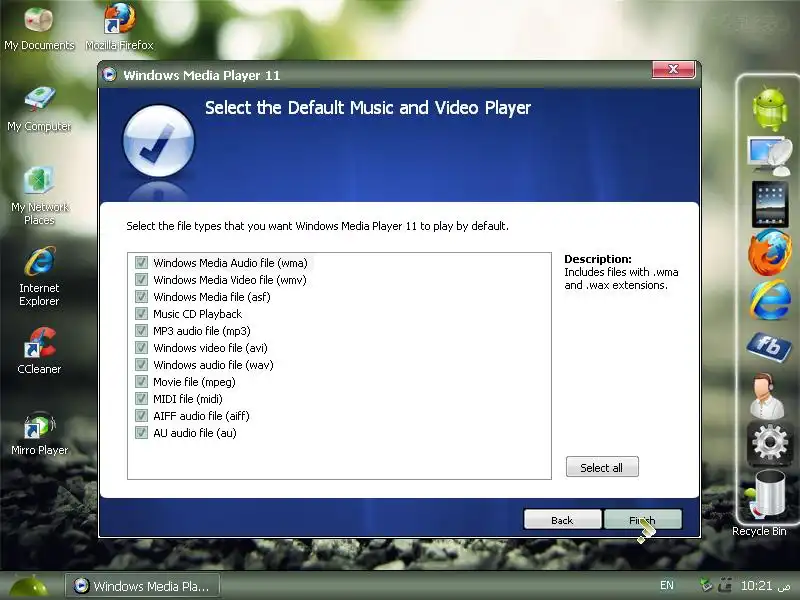Toggle the AIFF audio file (aiff) checkbox
The width and height of the screenshot is (800, 600).
click(x=141, y=416)
